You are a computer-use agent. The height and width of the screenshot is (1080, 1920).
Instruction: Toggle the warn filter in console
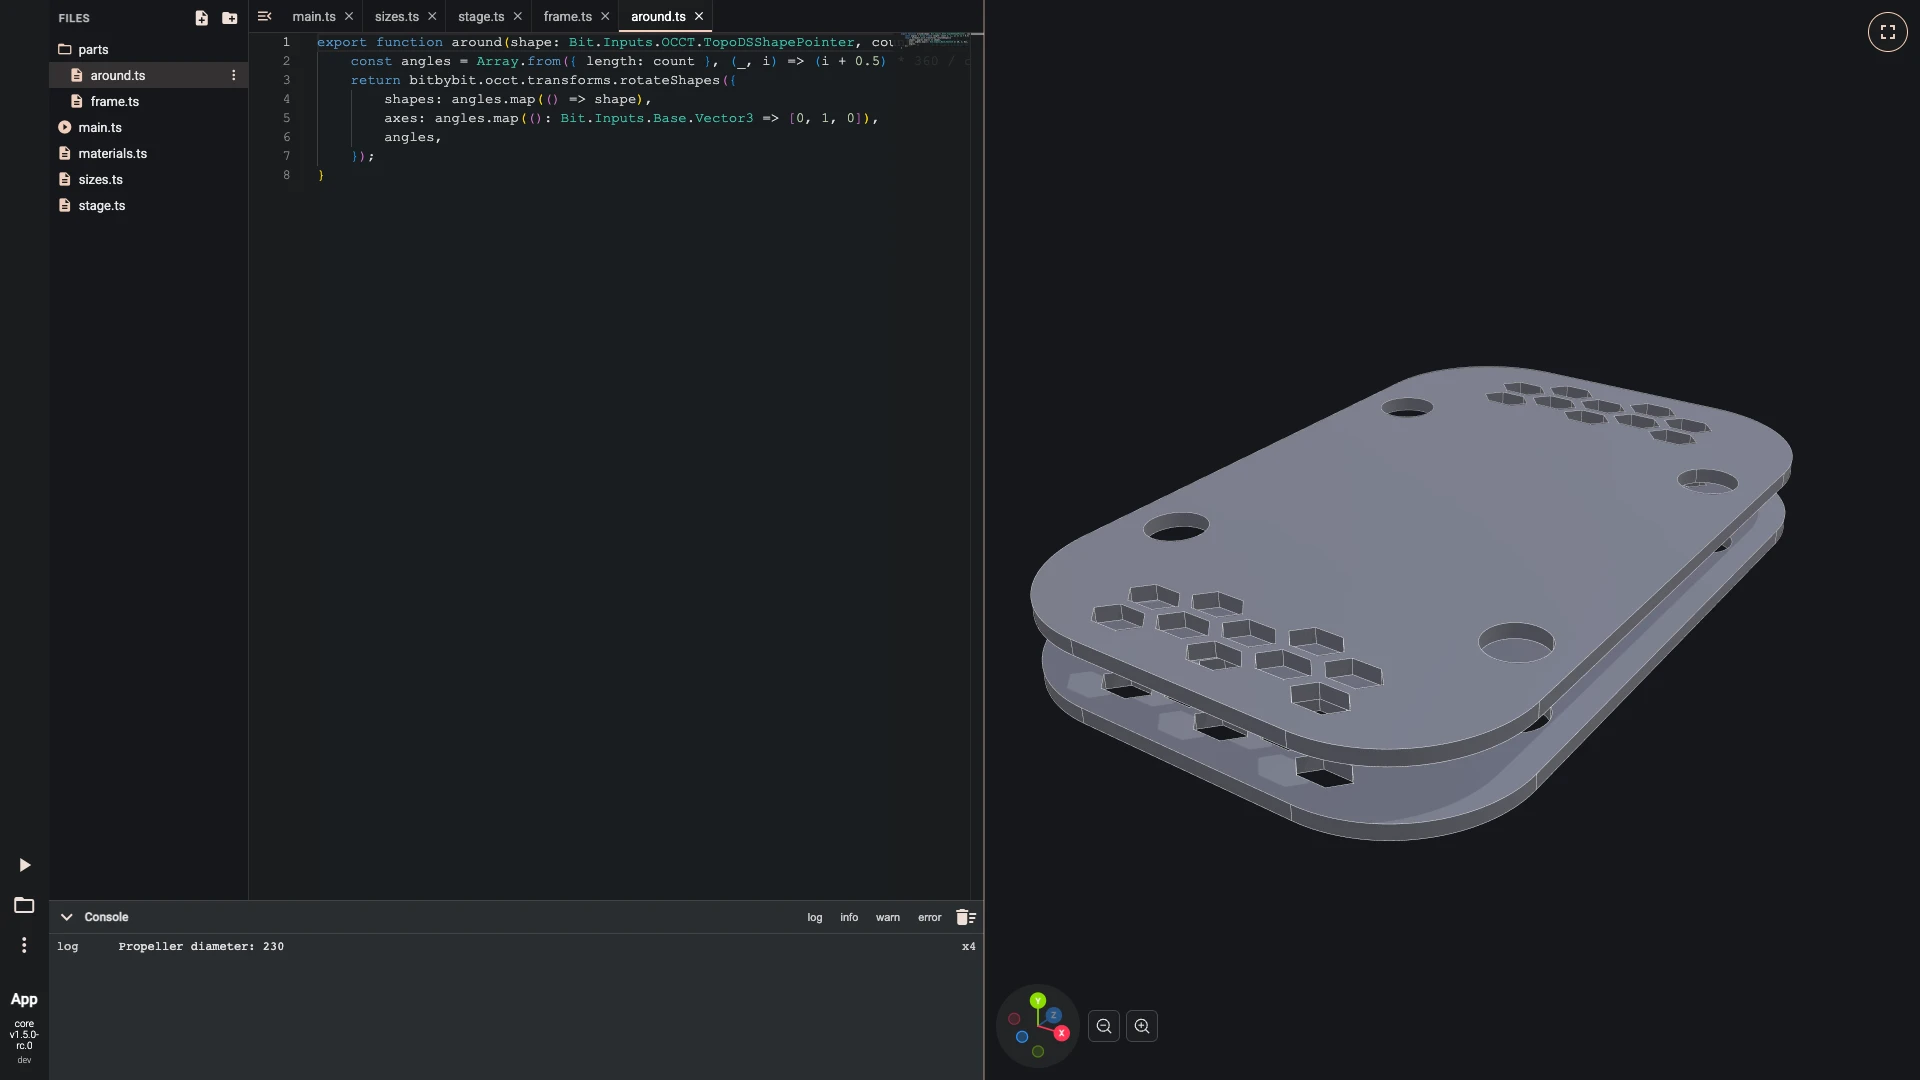888,917
